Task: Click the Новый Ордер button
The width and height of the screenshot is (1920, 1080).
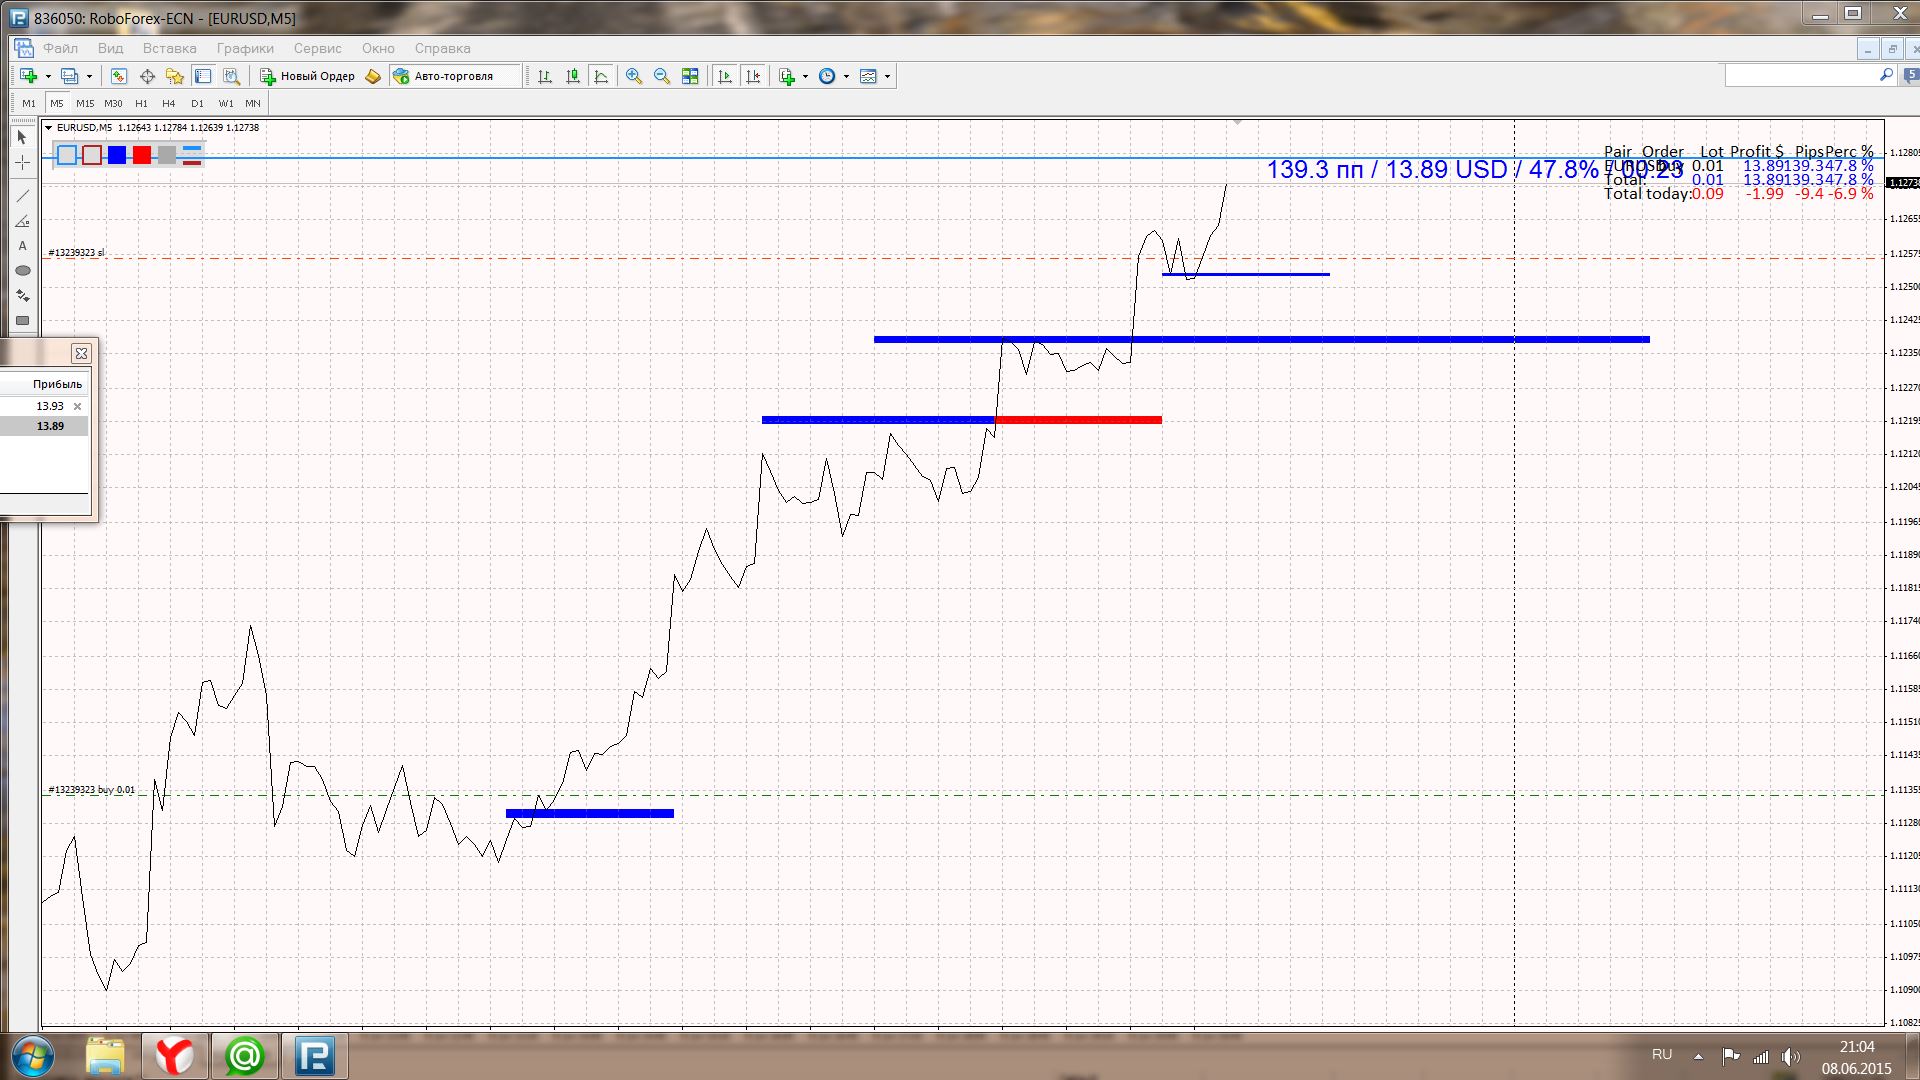Action: pyautogui.click(x=308, y=76)
